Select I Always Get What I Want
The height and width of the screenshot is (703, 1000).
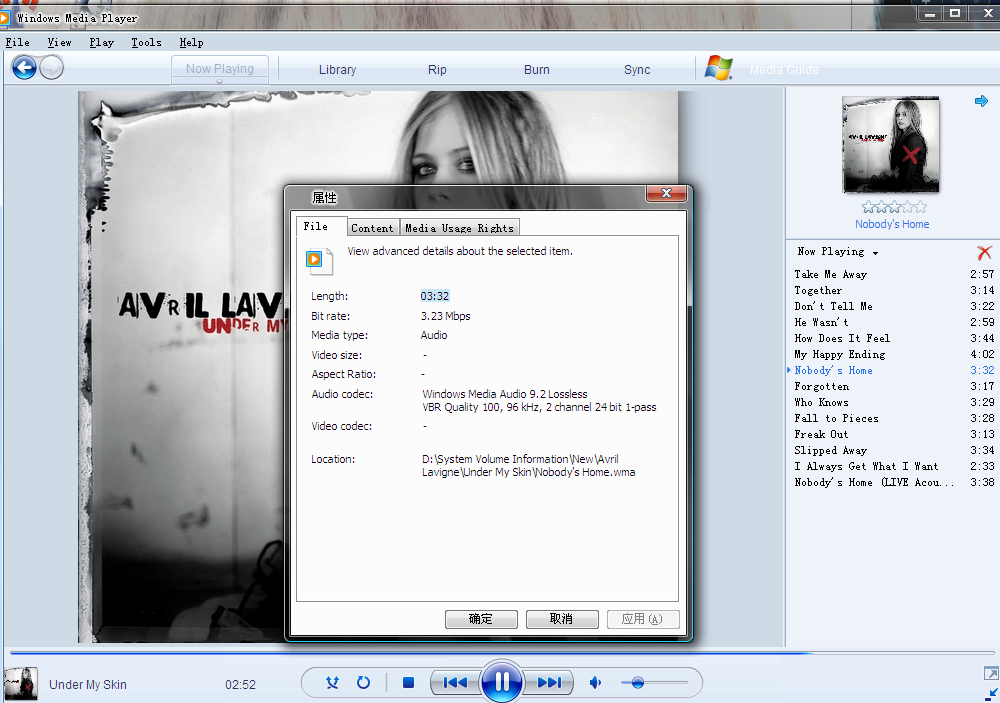(x=894, y=466)
